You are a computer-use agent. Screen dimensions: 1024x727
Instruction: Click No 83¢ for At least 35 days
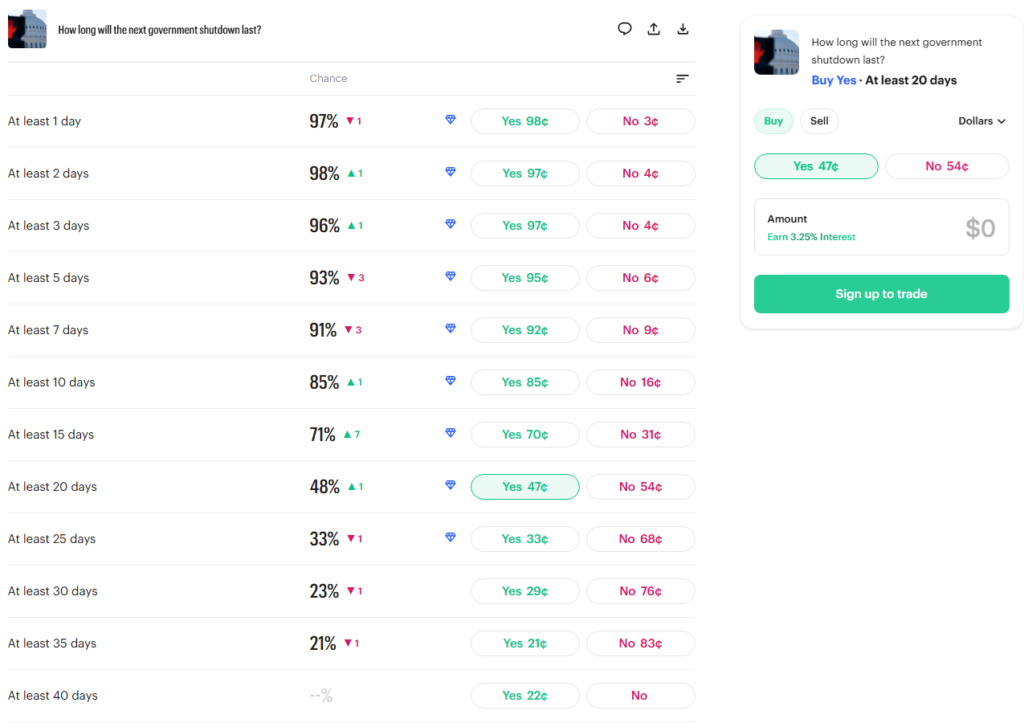pyautogui.click(x=640, y=643)
